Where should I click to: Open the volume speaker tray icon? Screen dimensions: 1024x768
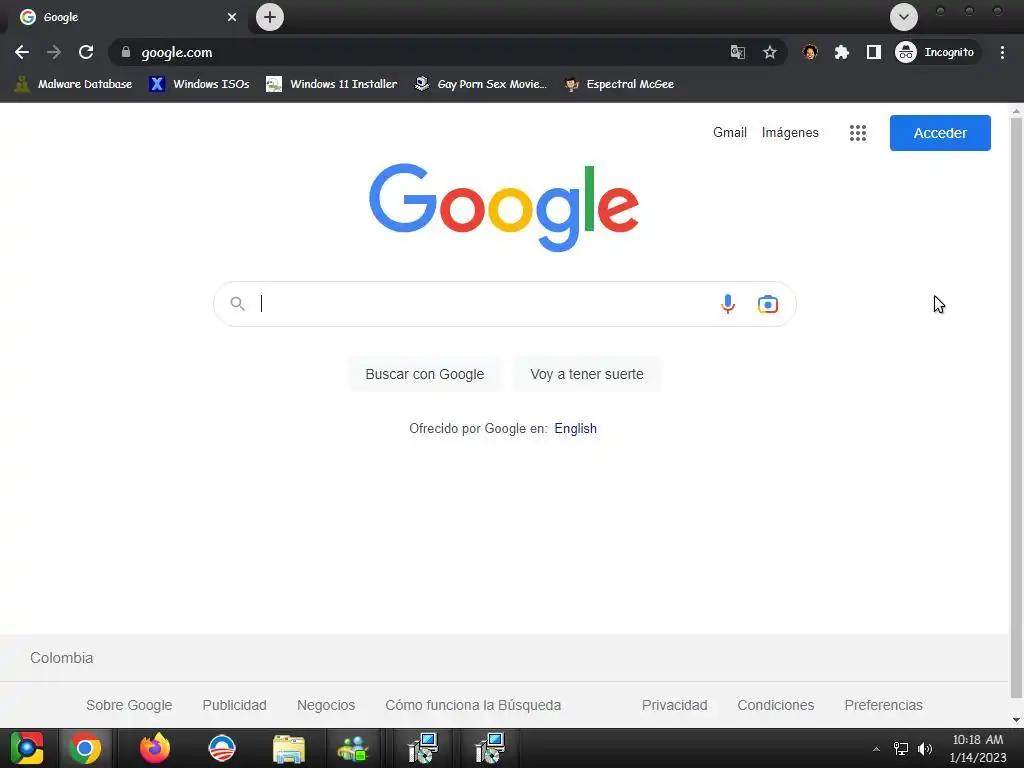point(925,749)
